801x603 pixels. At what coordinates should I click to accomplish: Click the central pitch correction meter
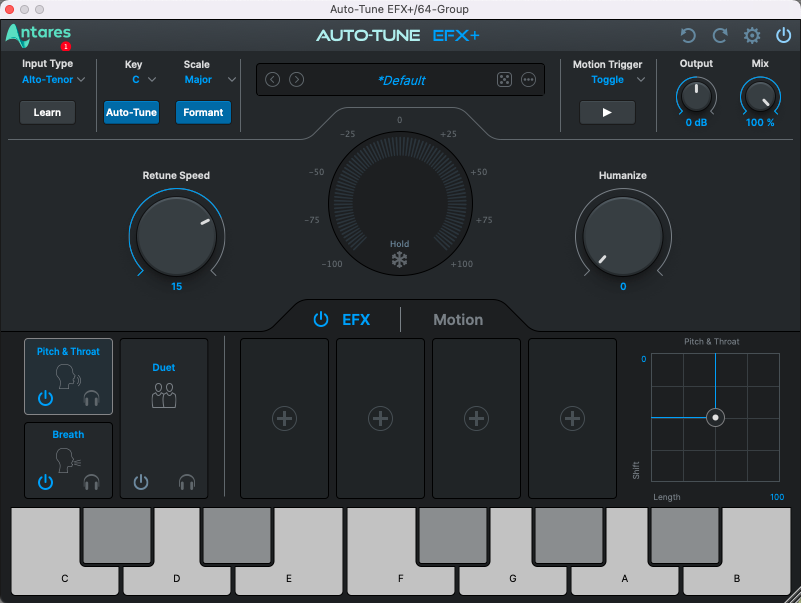(x=400, y=203)
